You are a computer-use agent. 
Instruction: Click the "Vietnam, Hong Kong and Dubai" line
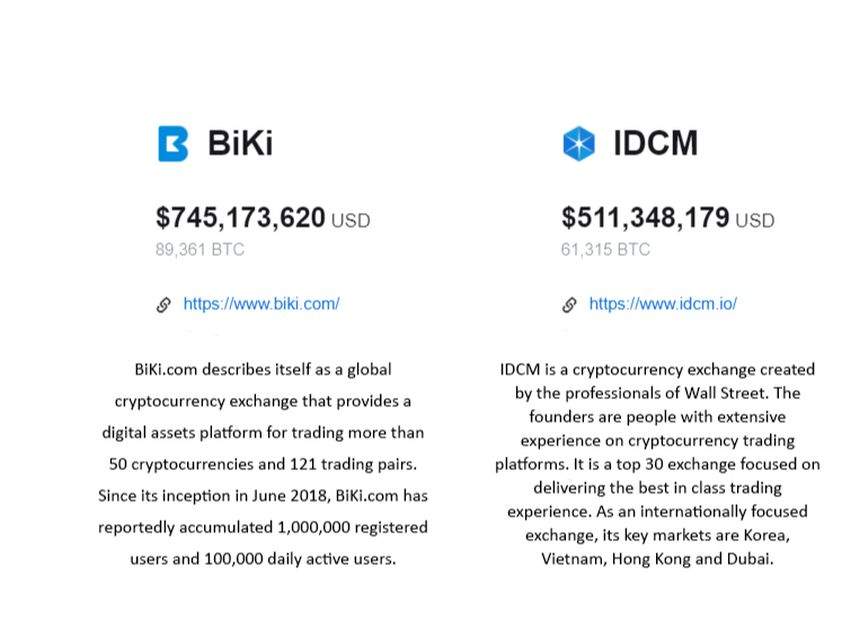(657, 558)
